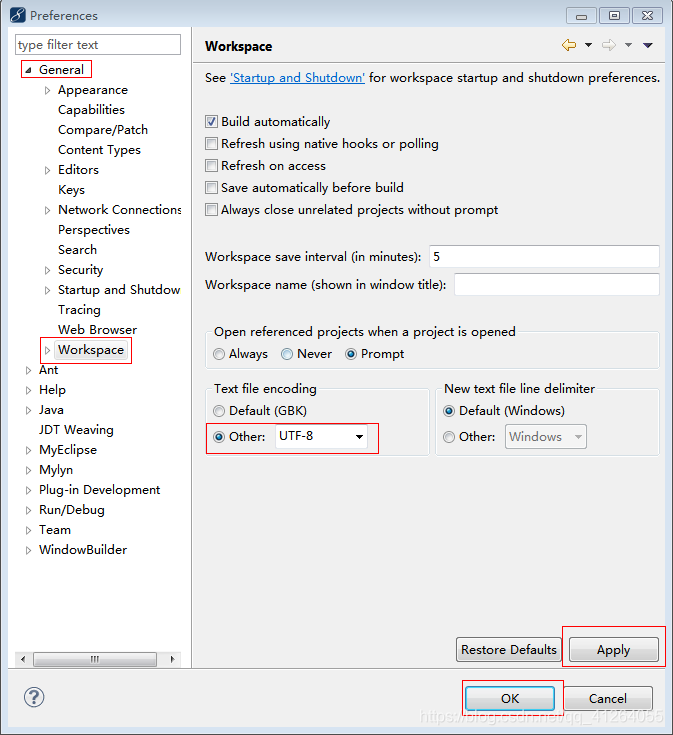The height and width of the screenshot is (735, 673).
Task: Click the Apply button
Action: 613,650
